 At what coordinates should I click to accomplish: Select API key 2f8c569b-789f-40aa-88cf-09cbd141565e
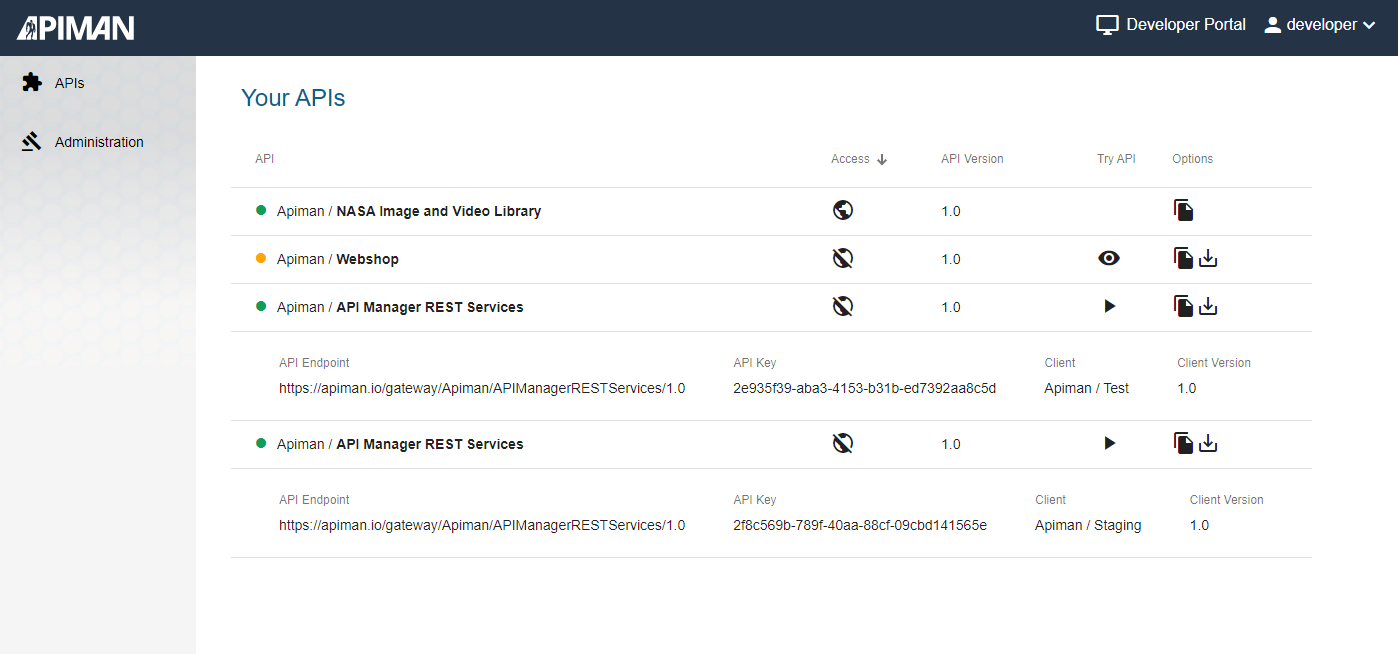(x=860, y=525)
